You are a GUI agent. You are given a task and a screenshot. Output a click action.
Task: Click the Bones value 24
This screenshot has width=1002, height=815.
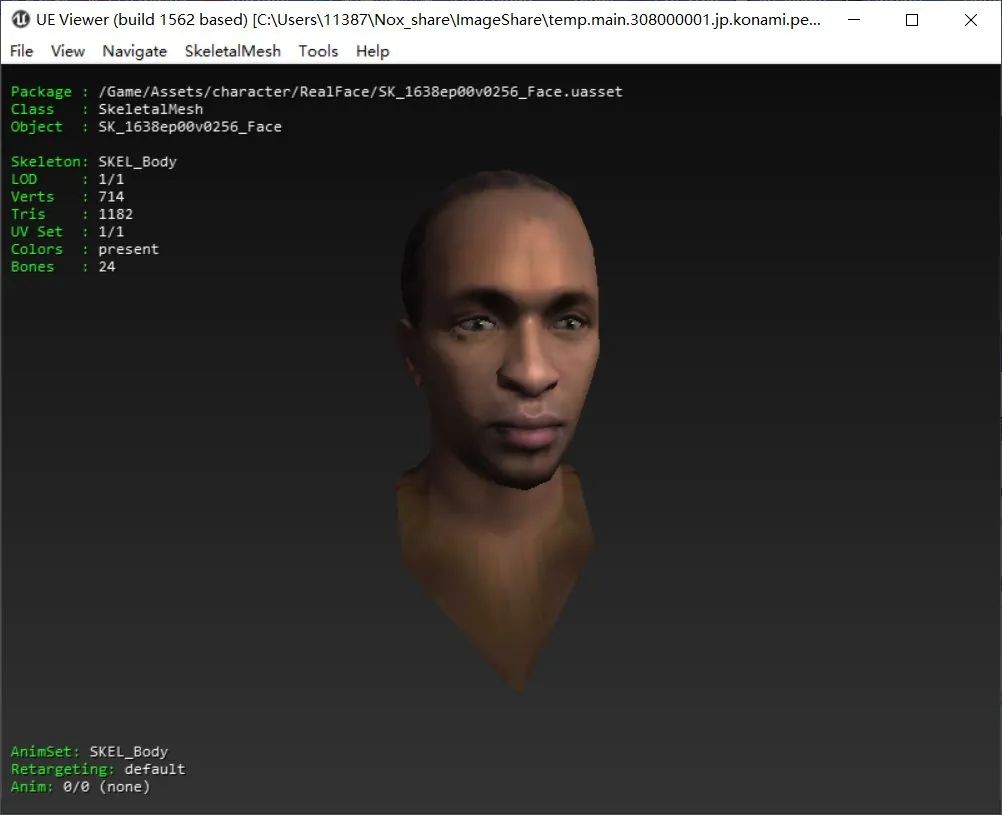(107, 267)
